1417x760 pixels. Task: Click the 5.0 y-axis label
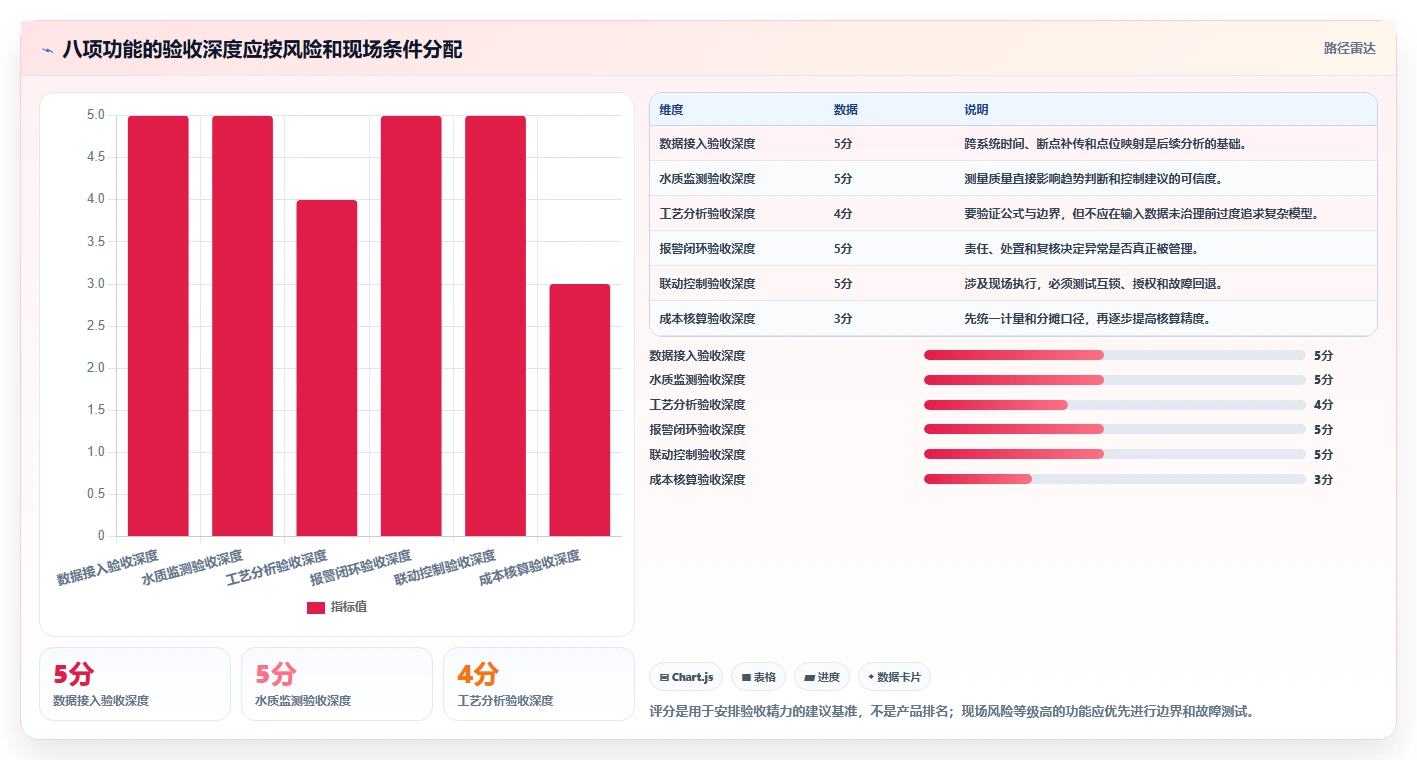pyautogui.click(x=95, y=115)
